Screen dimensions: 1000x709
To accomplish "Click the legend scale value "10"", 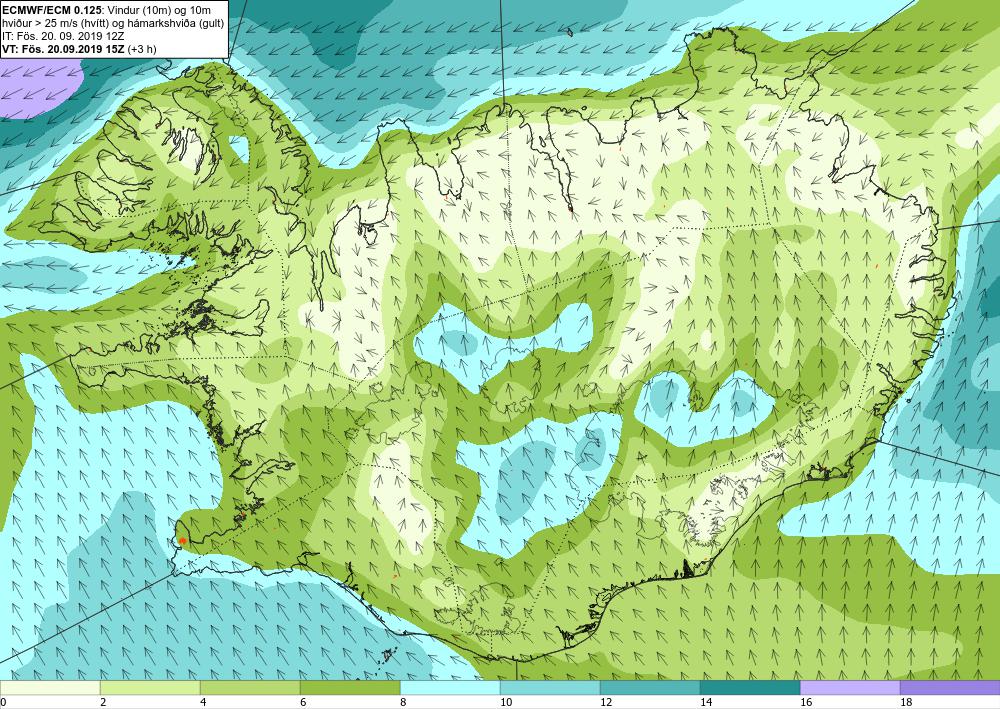I will coord(506,703).
